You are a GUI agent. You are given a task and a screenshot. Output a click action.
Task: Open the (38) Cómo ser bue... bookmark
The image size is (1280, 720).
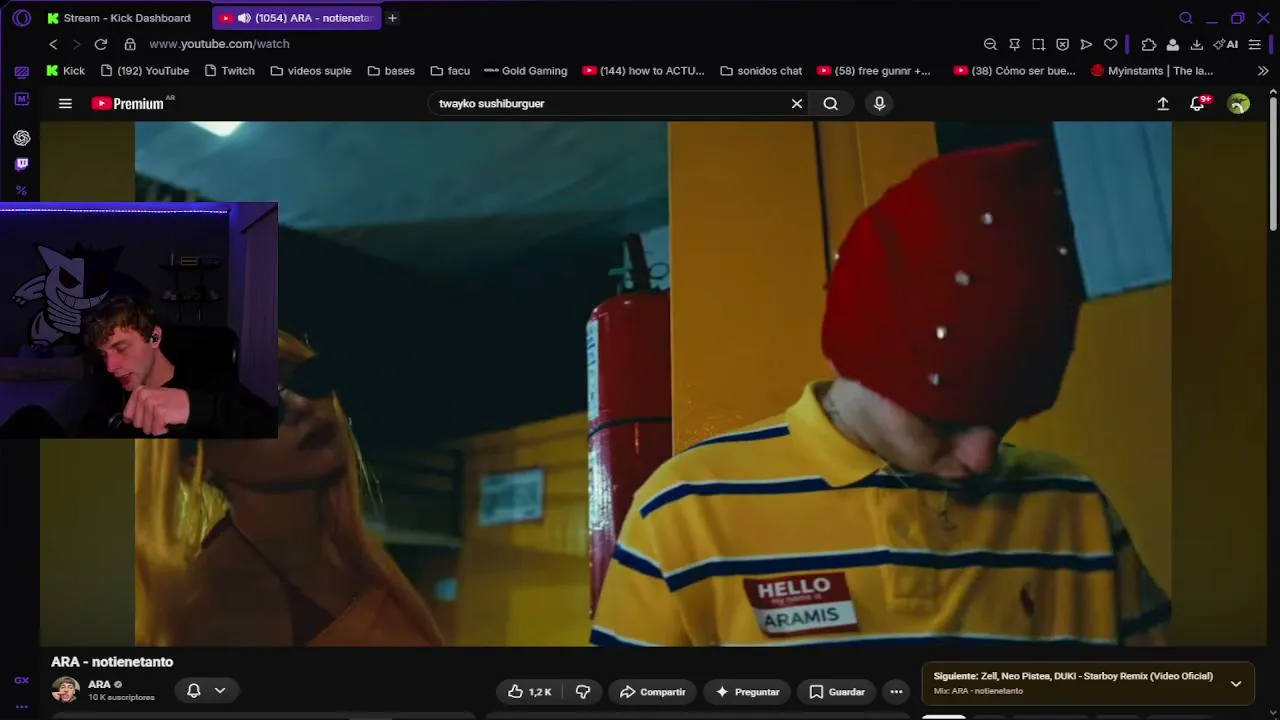[1014, 71]
